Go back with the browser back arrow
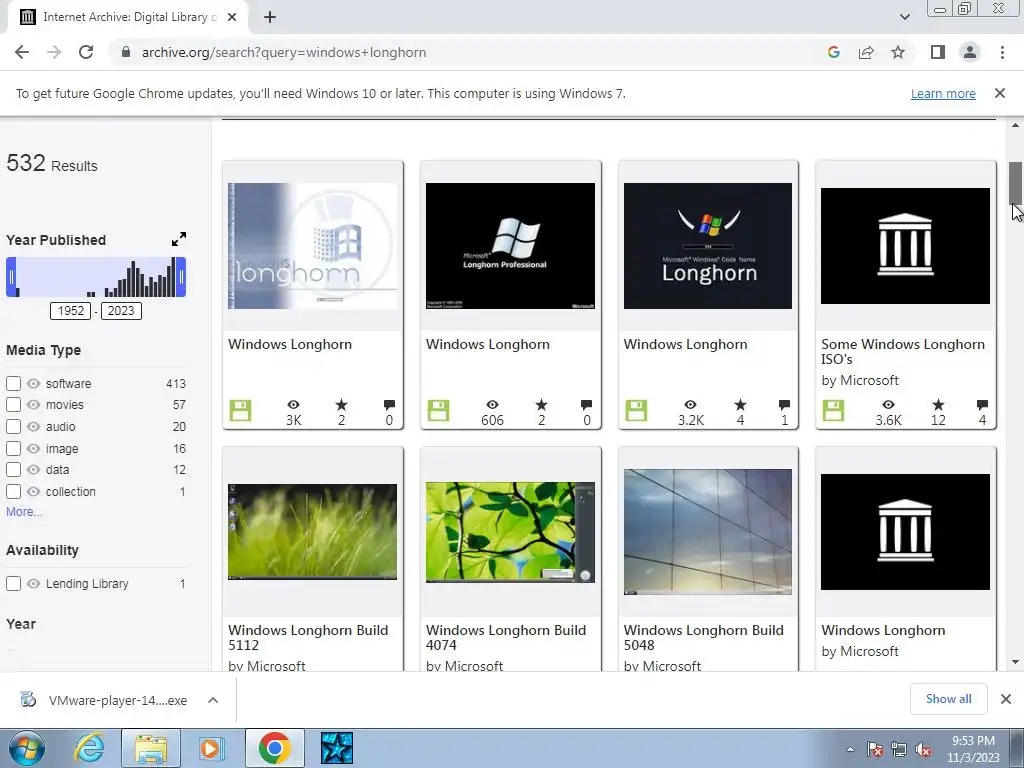Viewport: 1024px width, 768px height. (22, 52)
